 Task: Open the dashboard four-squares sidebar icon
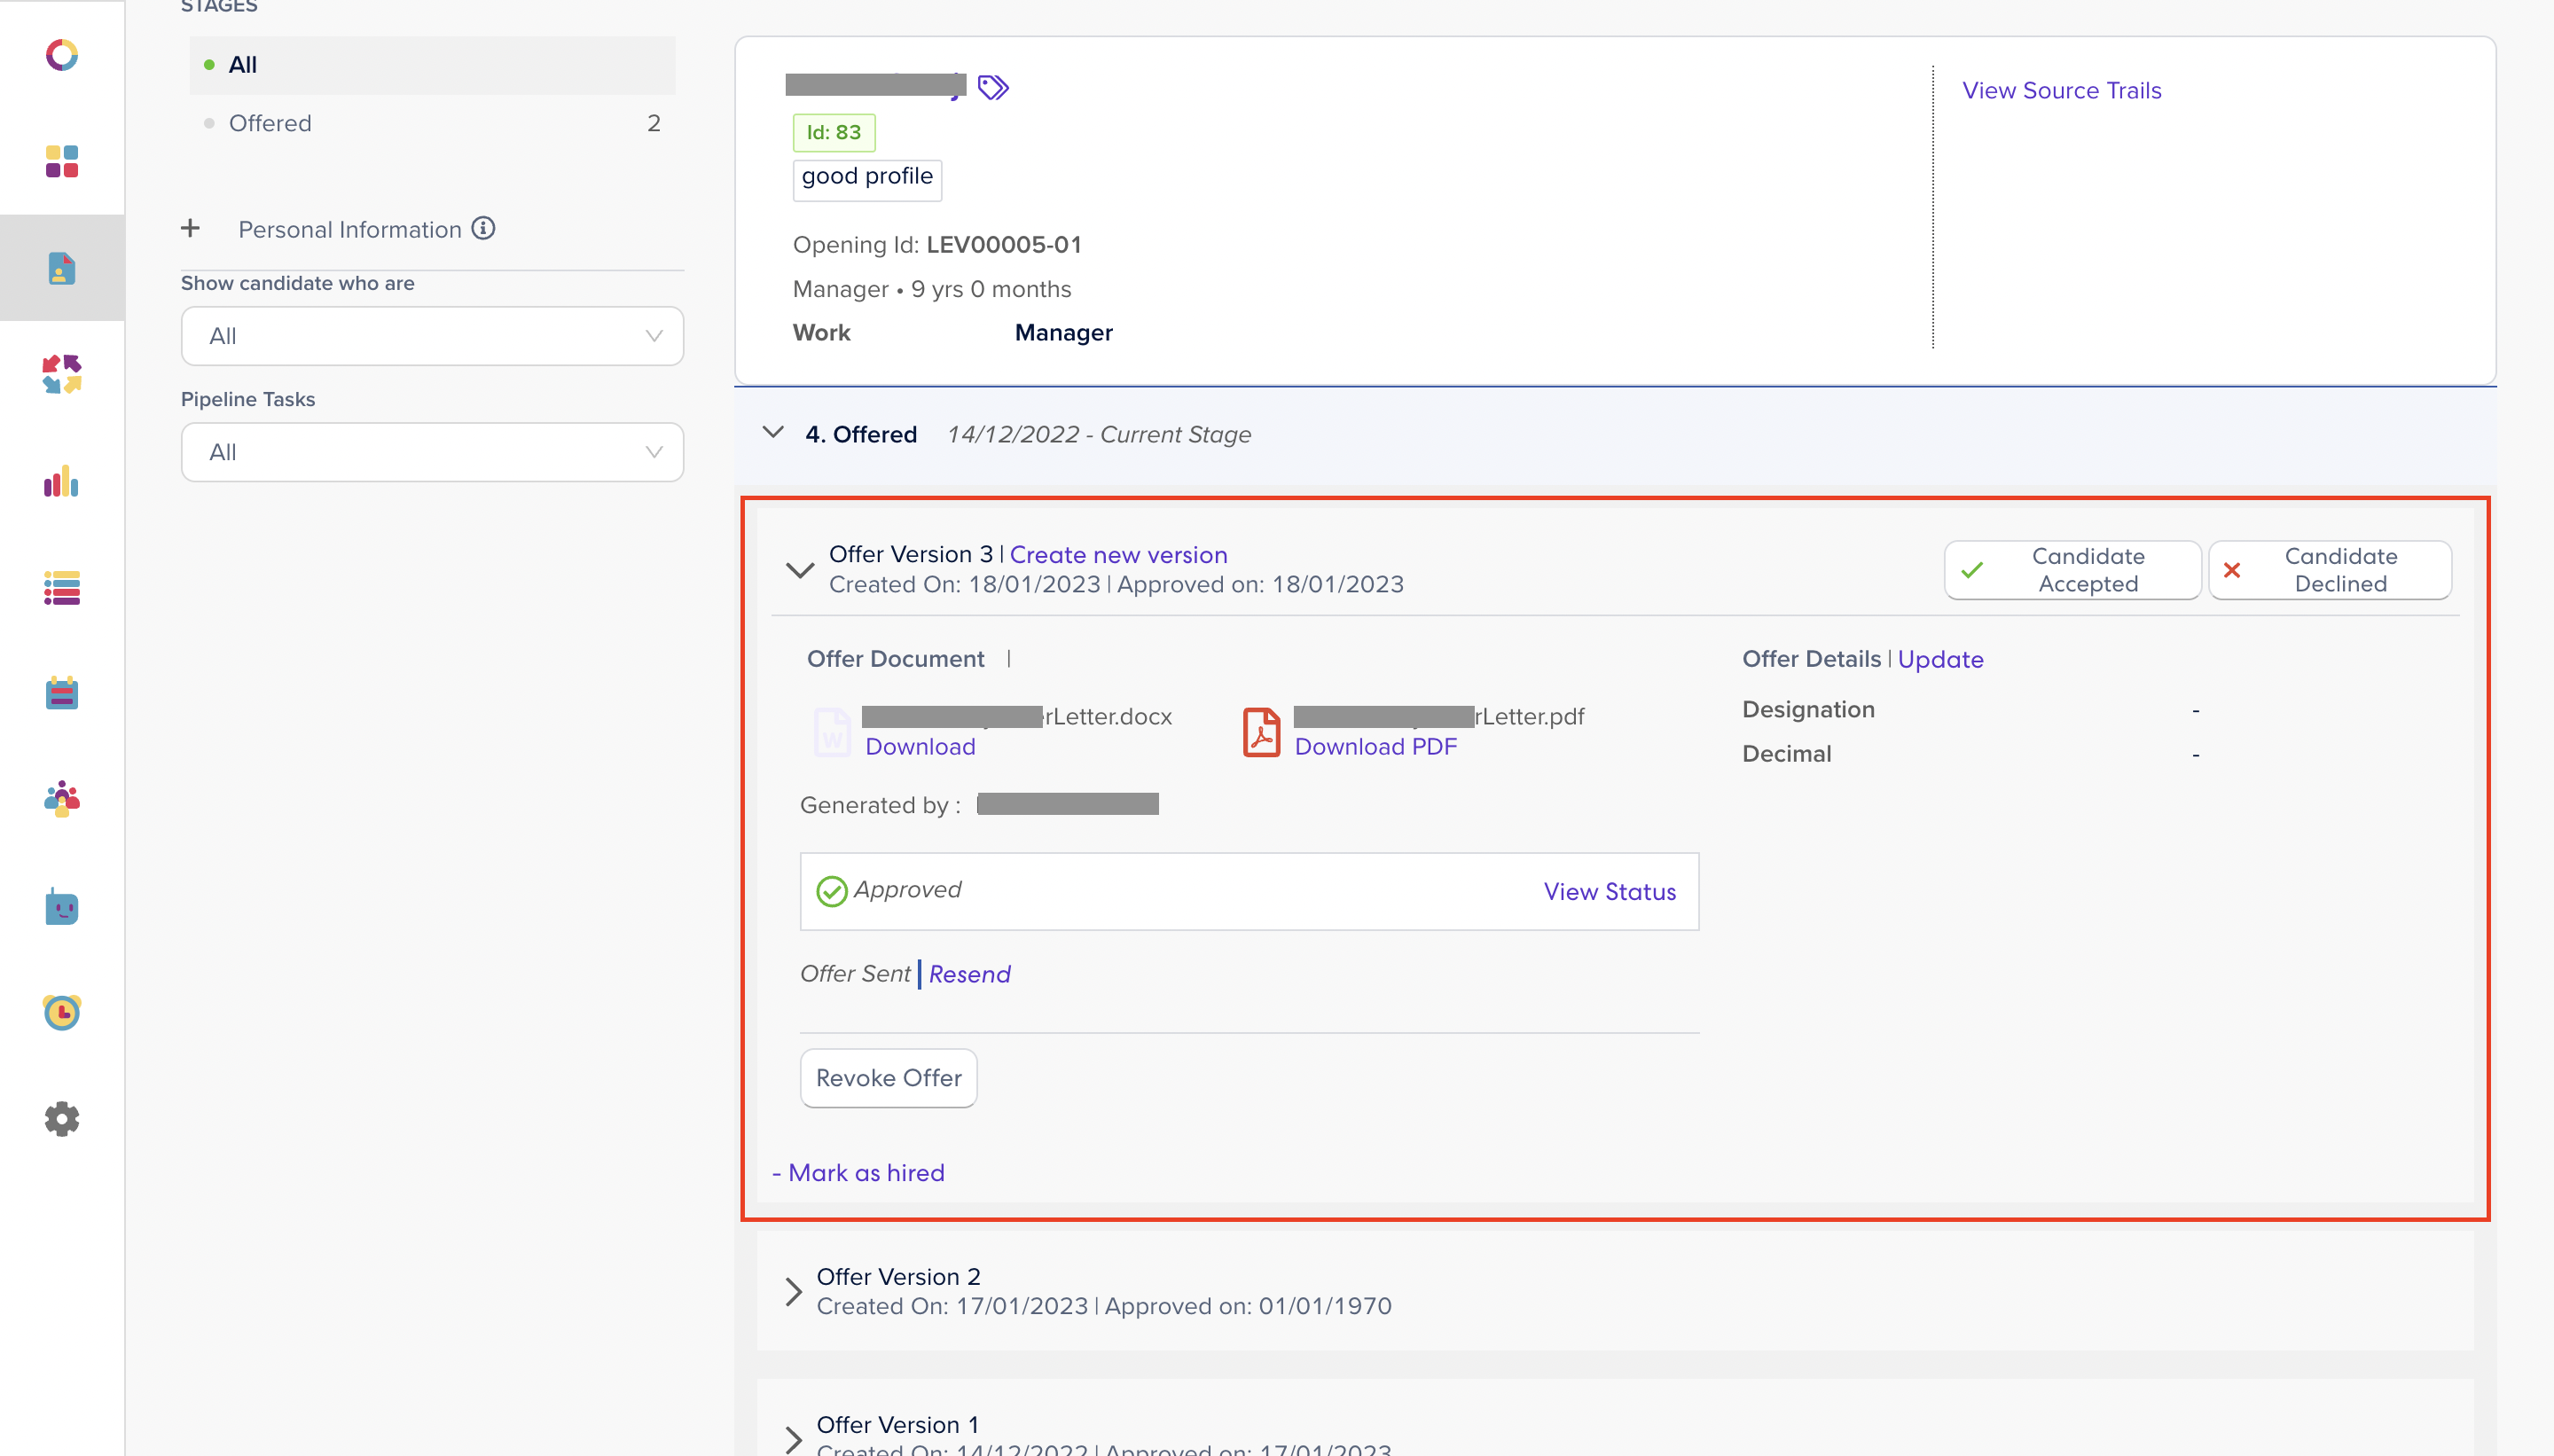pyautogui.click(x=62, y=161)
